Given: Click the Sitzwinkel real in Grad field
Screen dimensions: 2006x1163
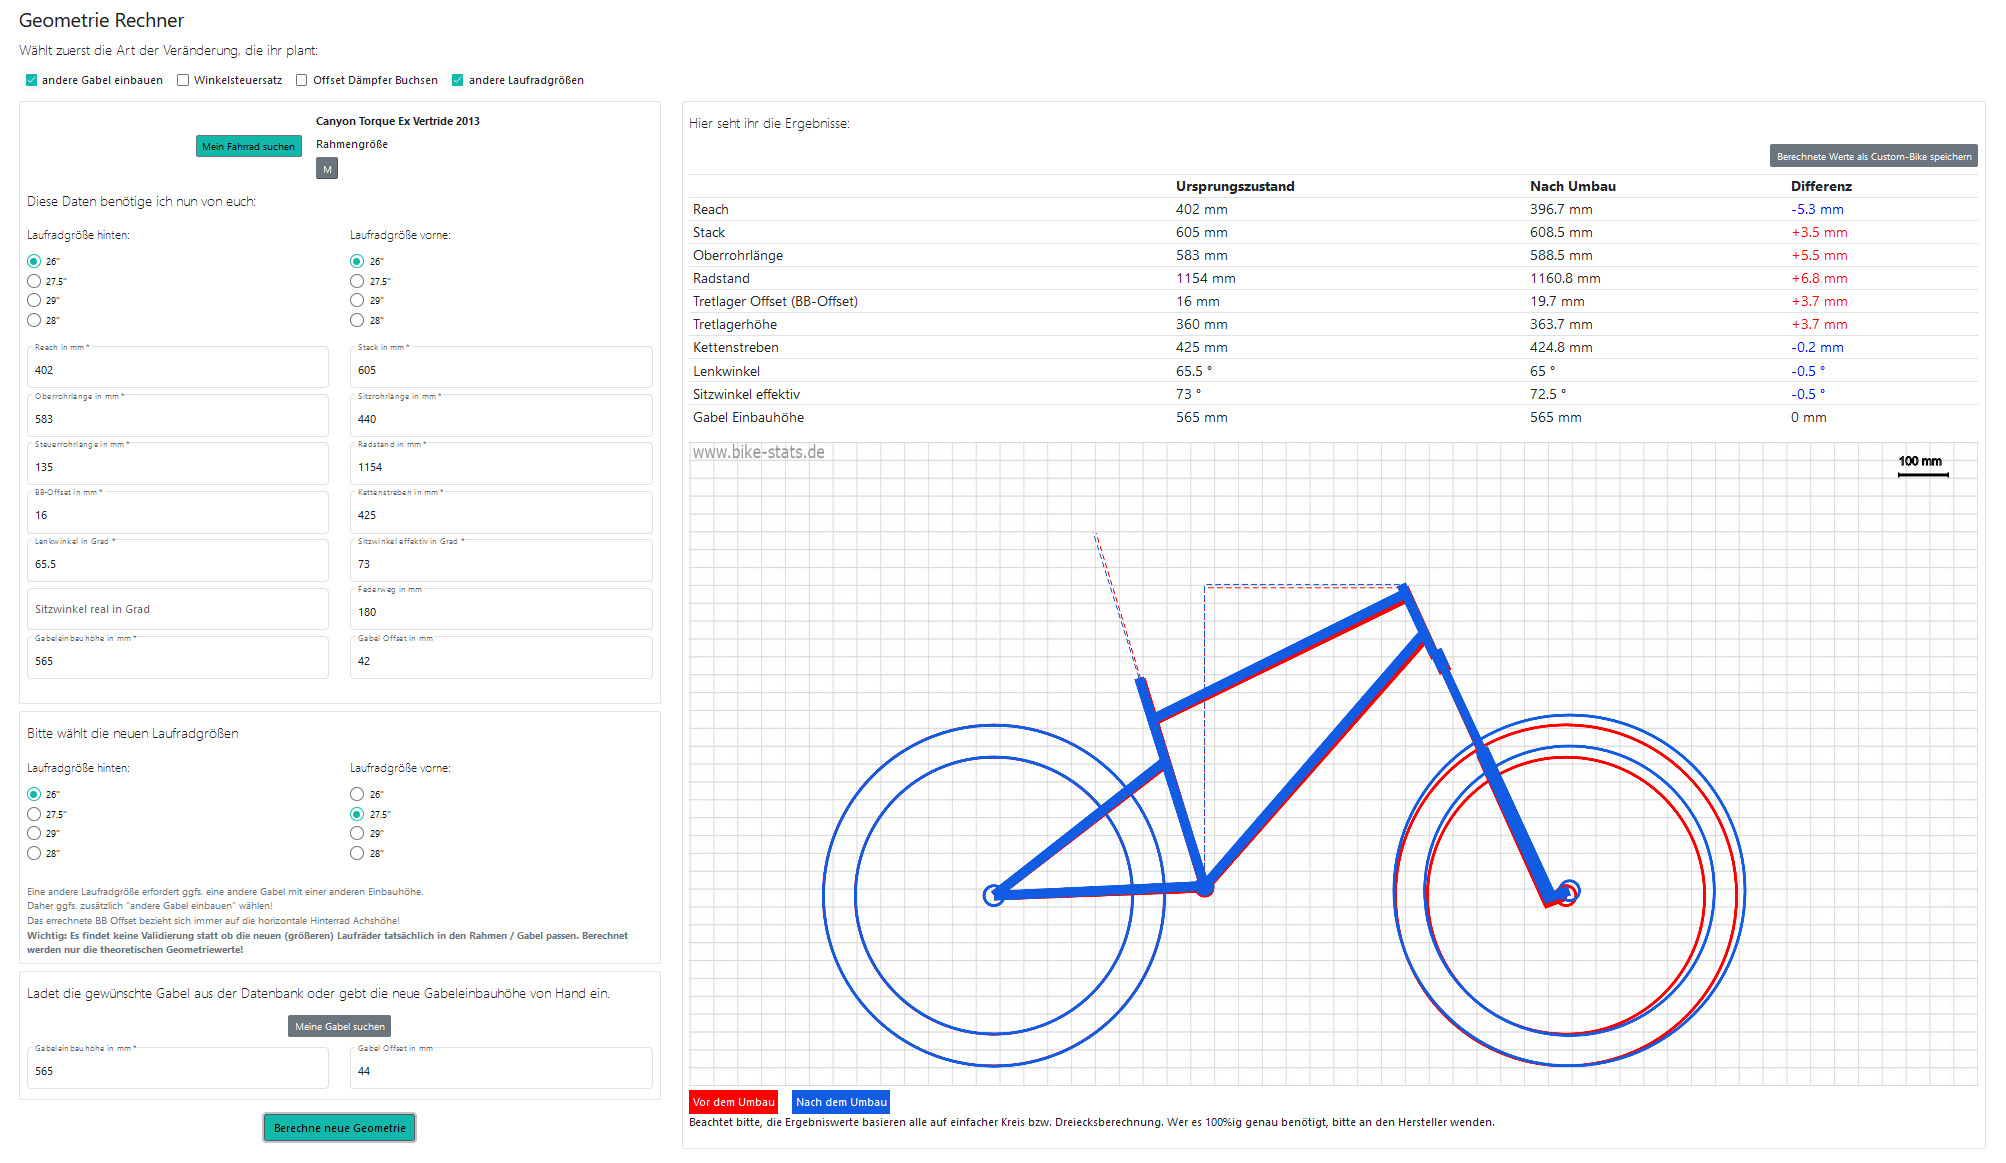Looking at the screenshot, I should click(178, 609).
